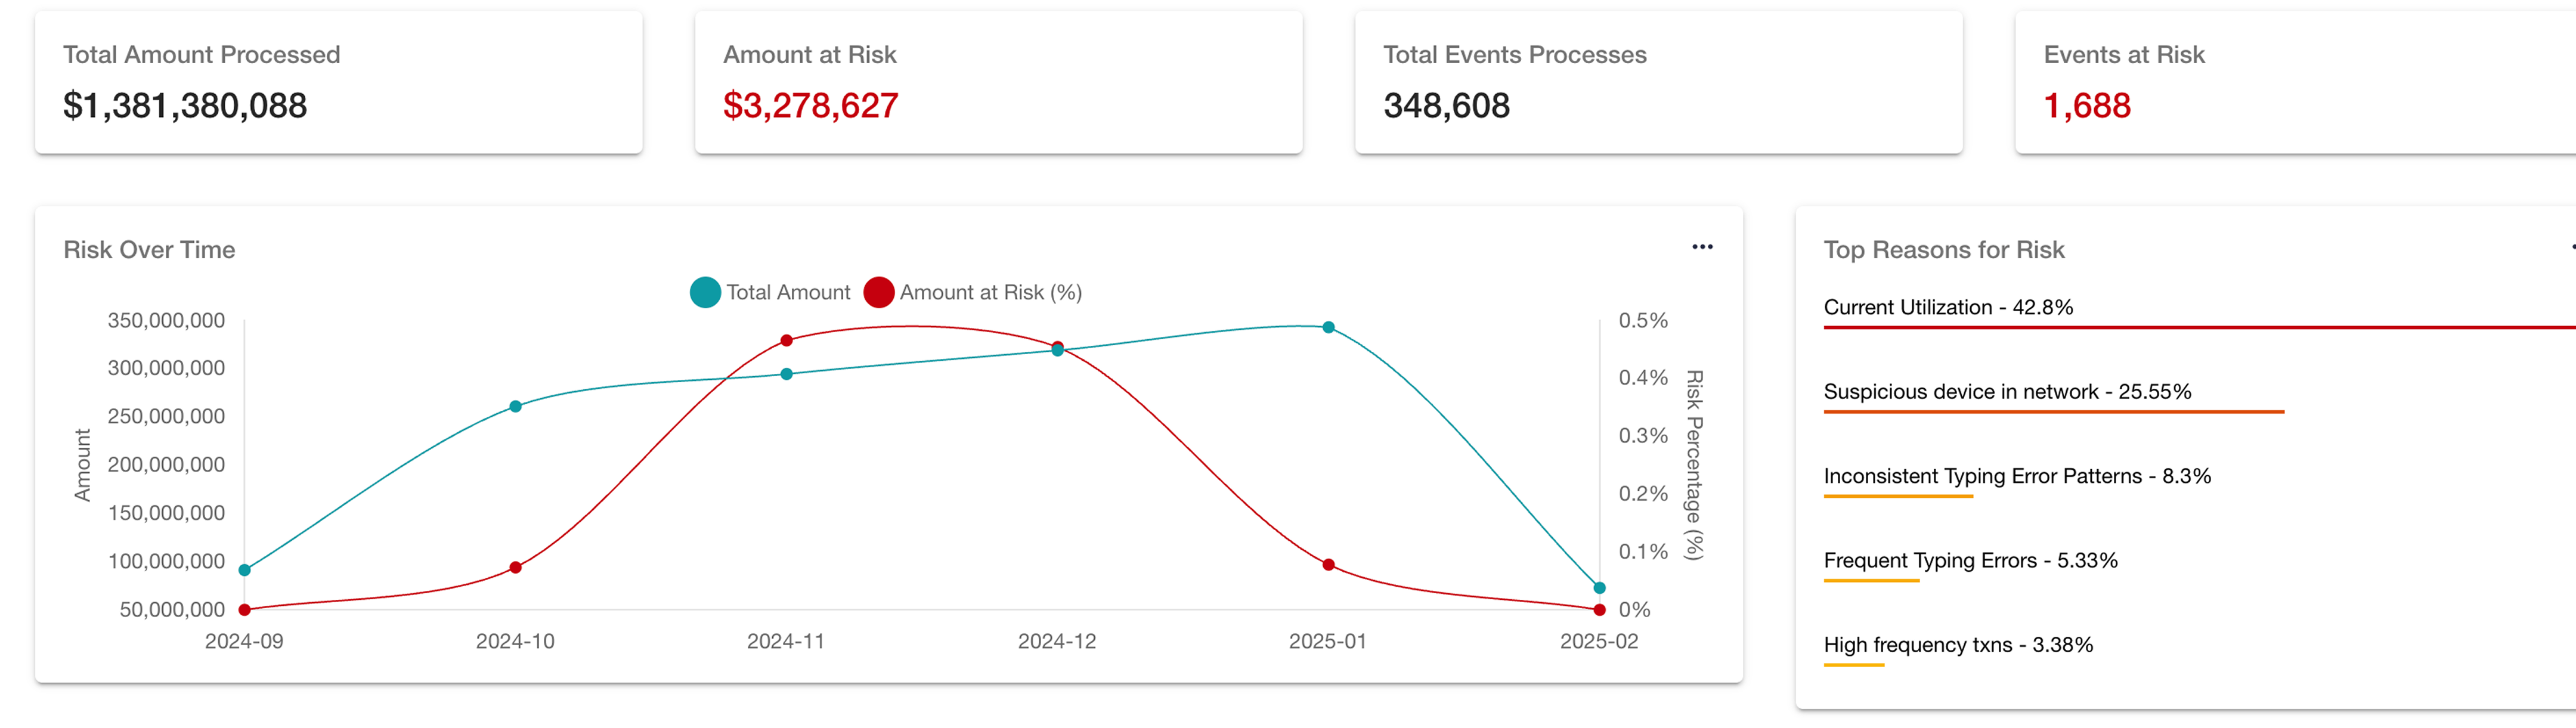Viewport: 2576px width, 728px height.
Task: Open the High frequency txns reason
Action: coord(1957,645)
